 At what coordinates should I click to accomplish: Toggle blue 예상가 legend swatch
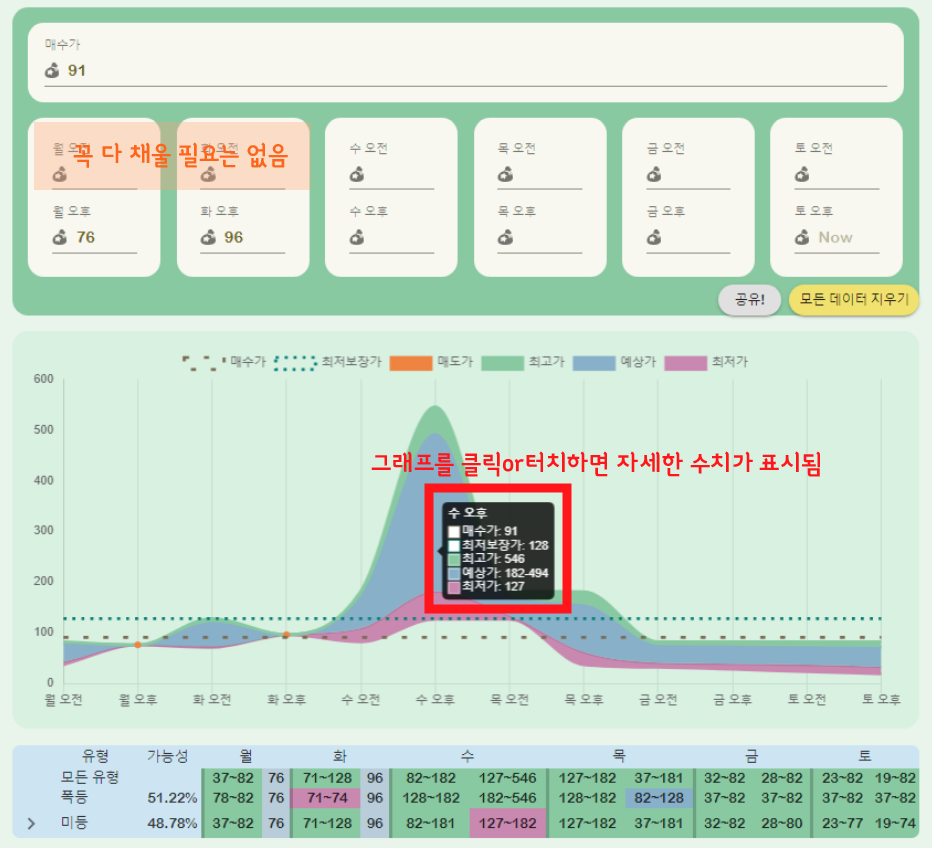(x=594, y=362)
